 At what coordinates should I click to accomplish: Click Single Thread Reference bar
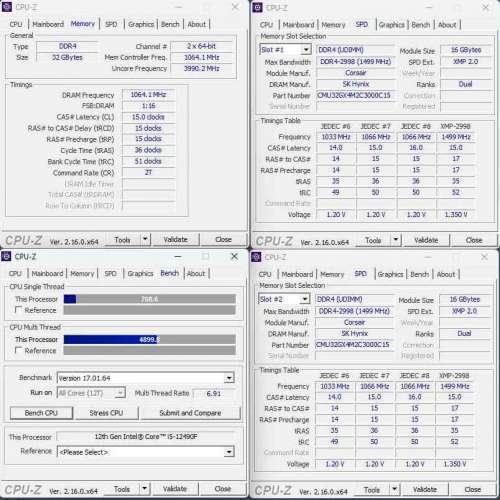[149, 310]
